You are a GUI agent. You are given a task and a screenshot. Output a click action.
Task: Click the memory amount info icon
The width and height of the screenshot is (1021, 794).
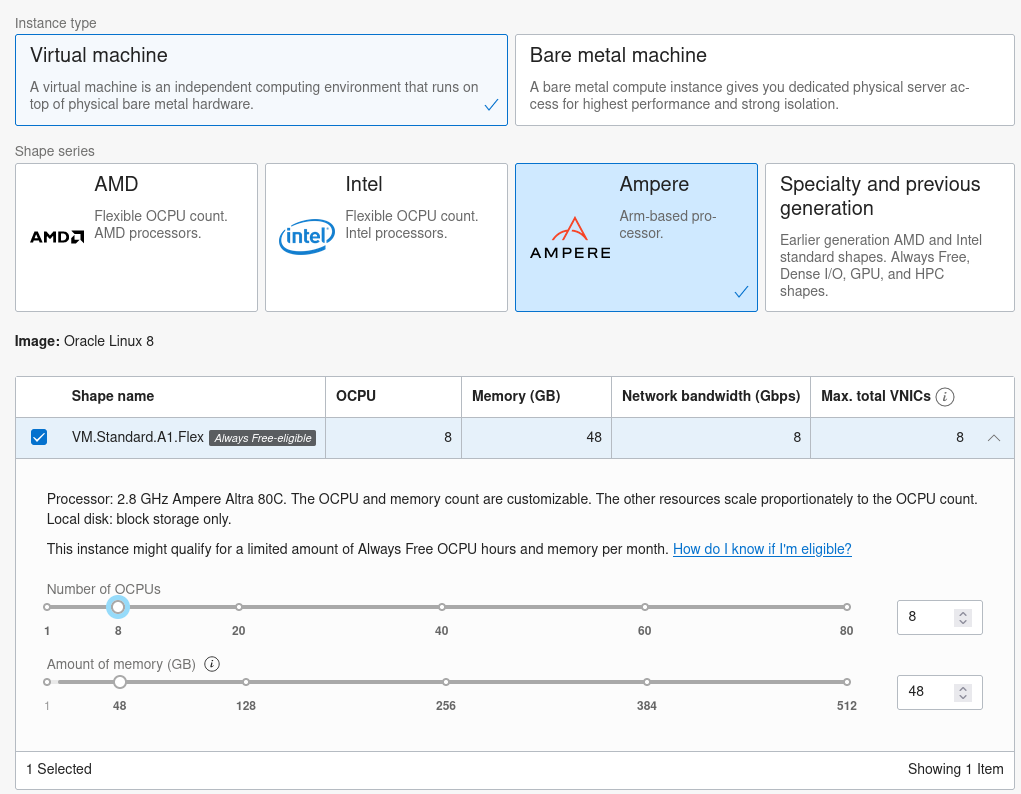212,664
